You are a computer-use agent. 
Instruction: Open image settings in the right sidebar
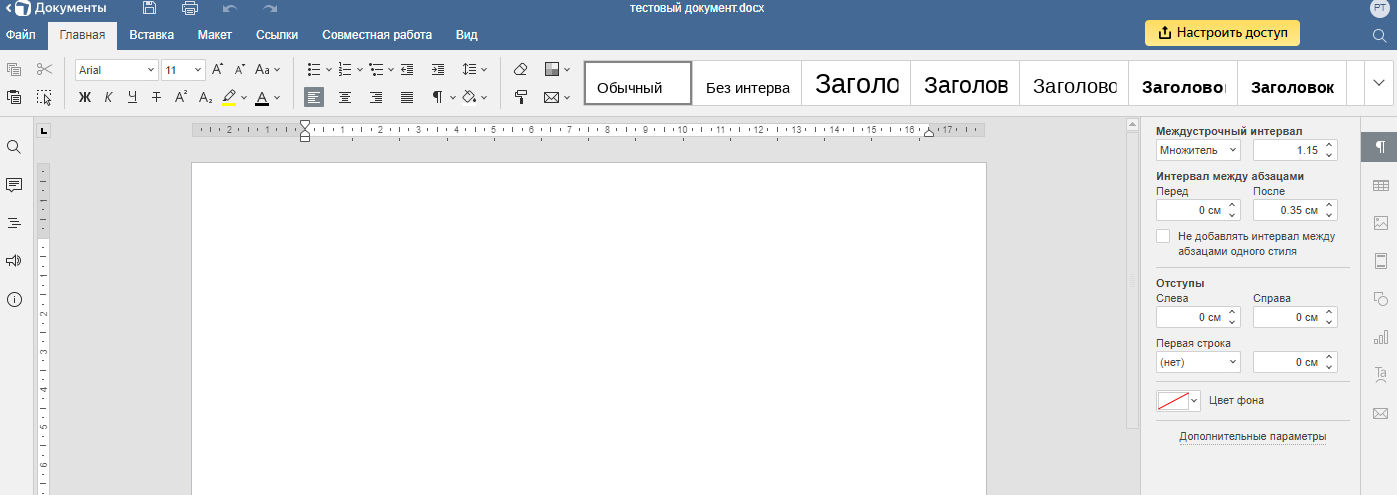(x=1381, y=223)
